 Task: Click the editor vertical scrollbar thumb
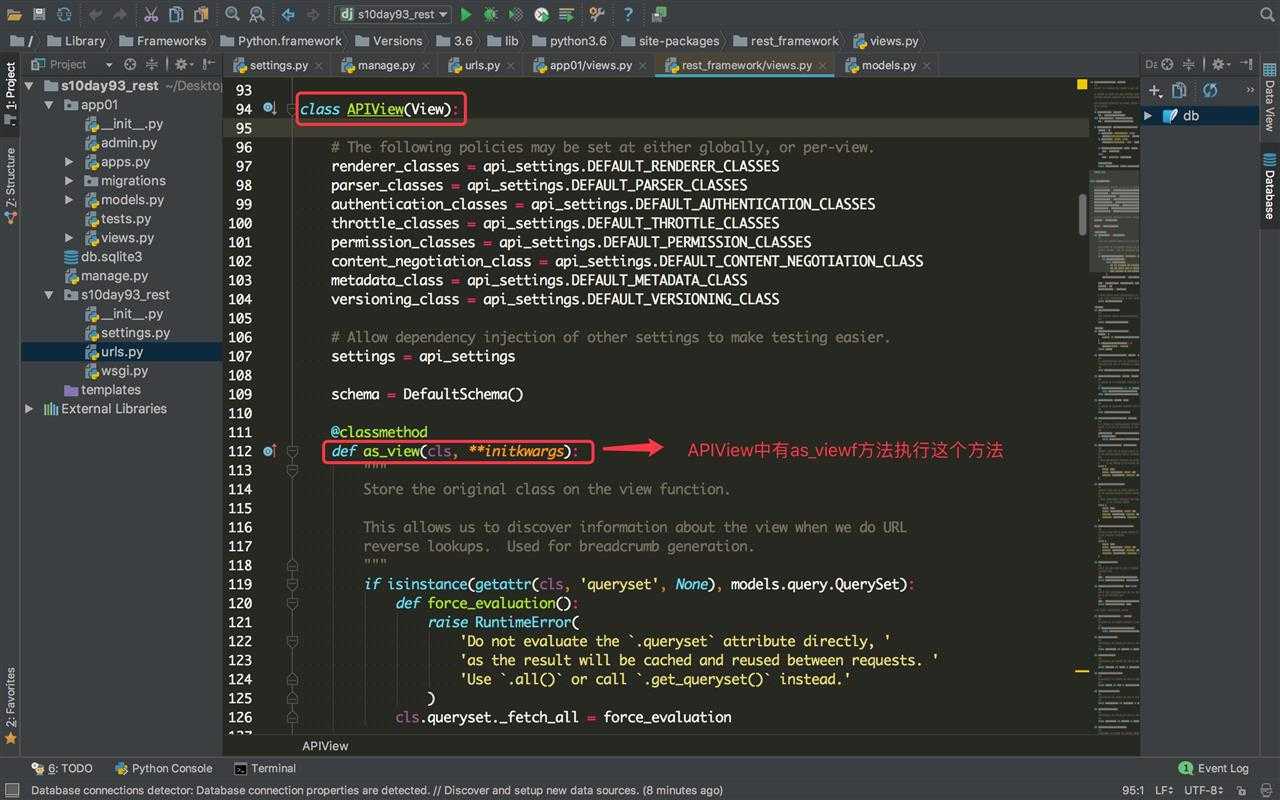1082,214
